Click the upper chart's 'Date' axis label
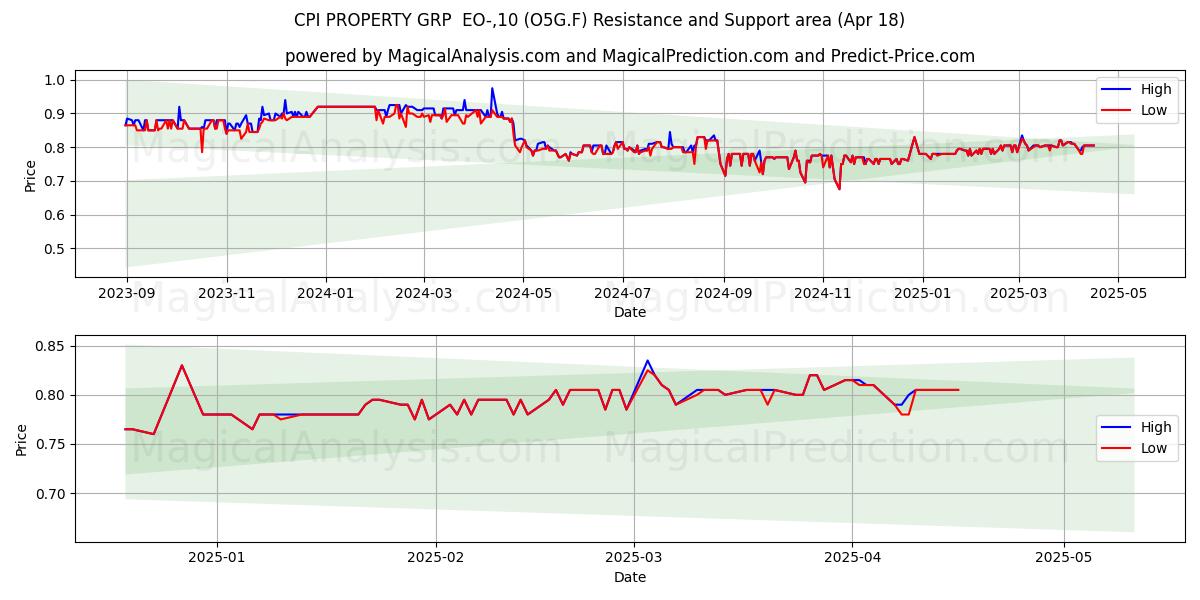Viewport: 1200px width, 600px height. click(630, 312)
